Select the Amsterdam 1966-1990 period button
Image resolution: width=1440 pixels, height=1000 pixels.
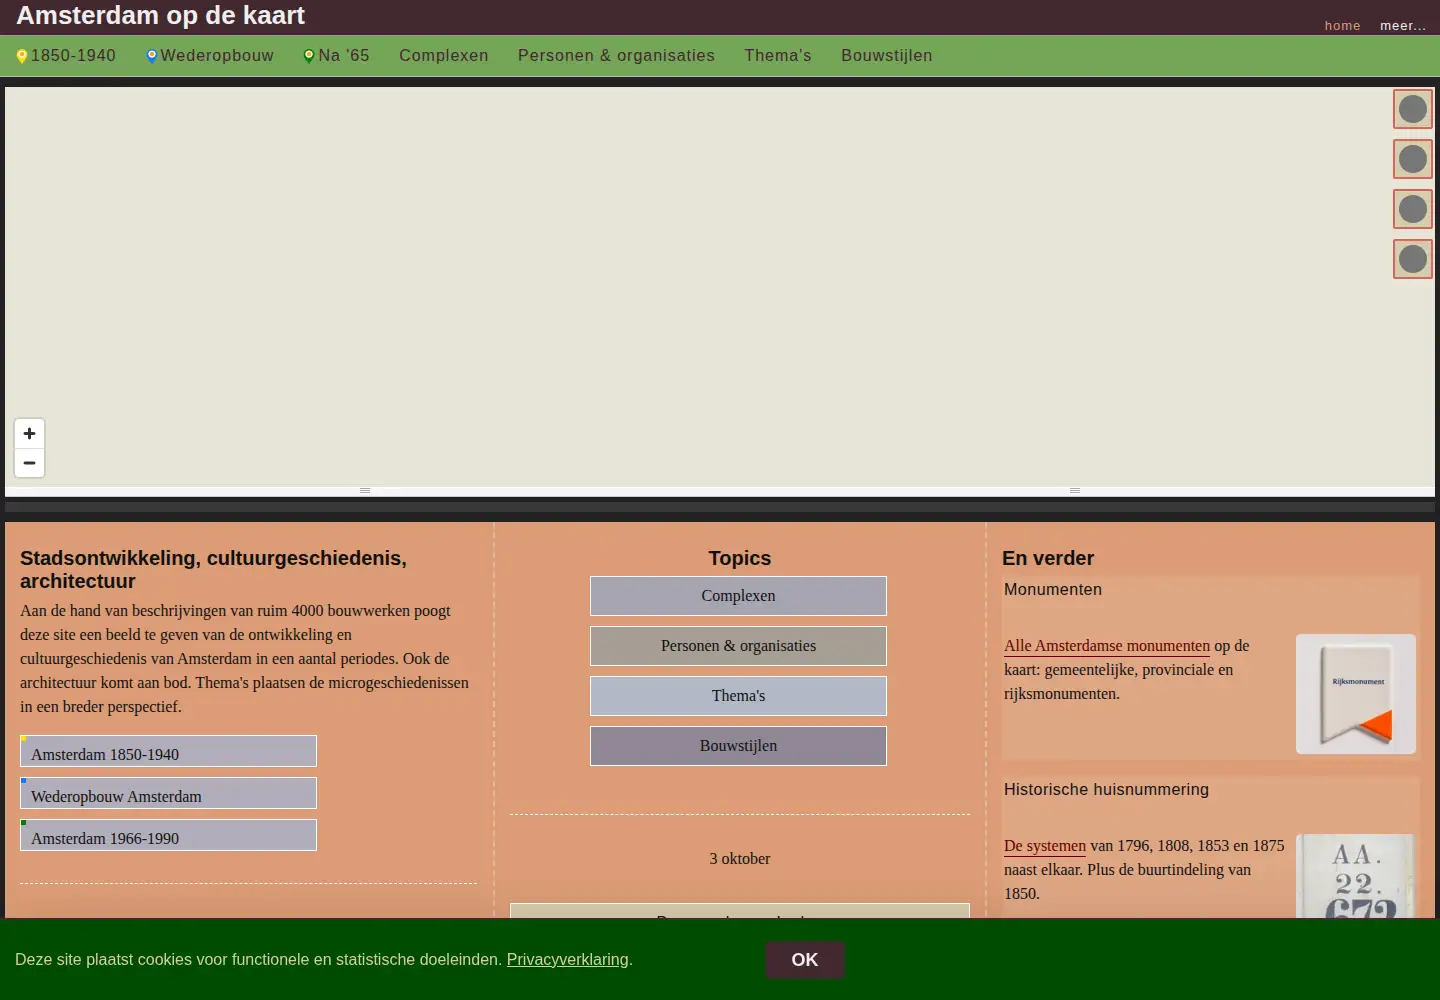(168, 835)
